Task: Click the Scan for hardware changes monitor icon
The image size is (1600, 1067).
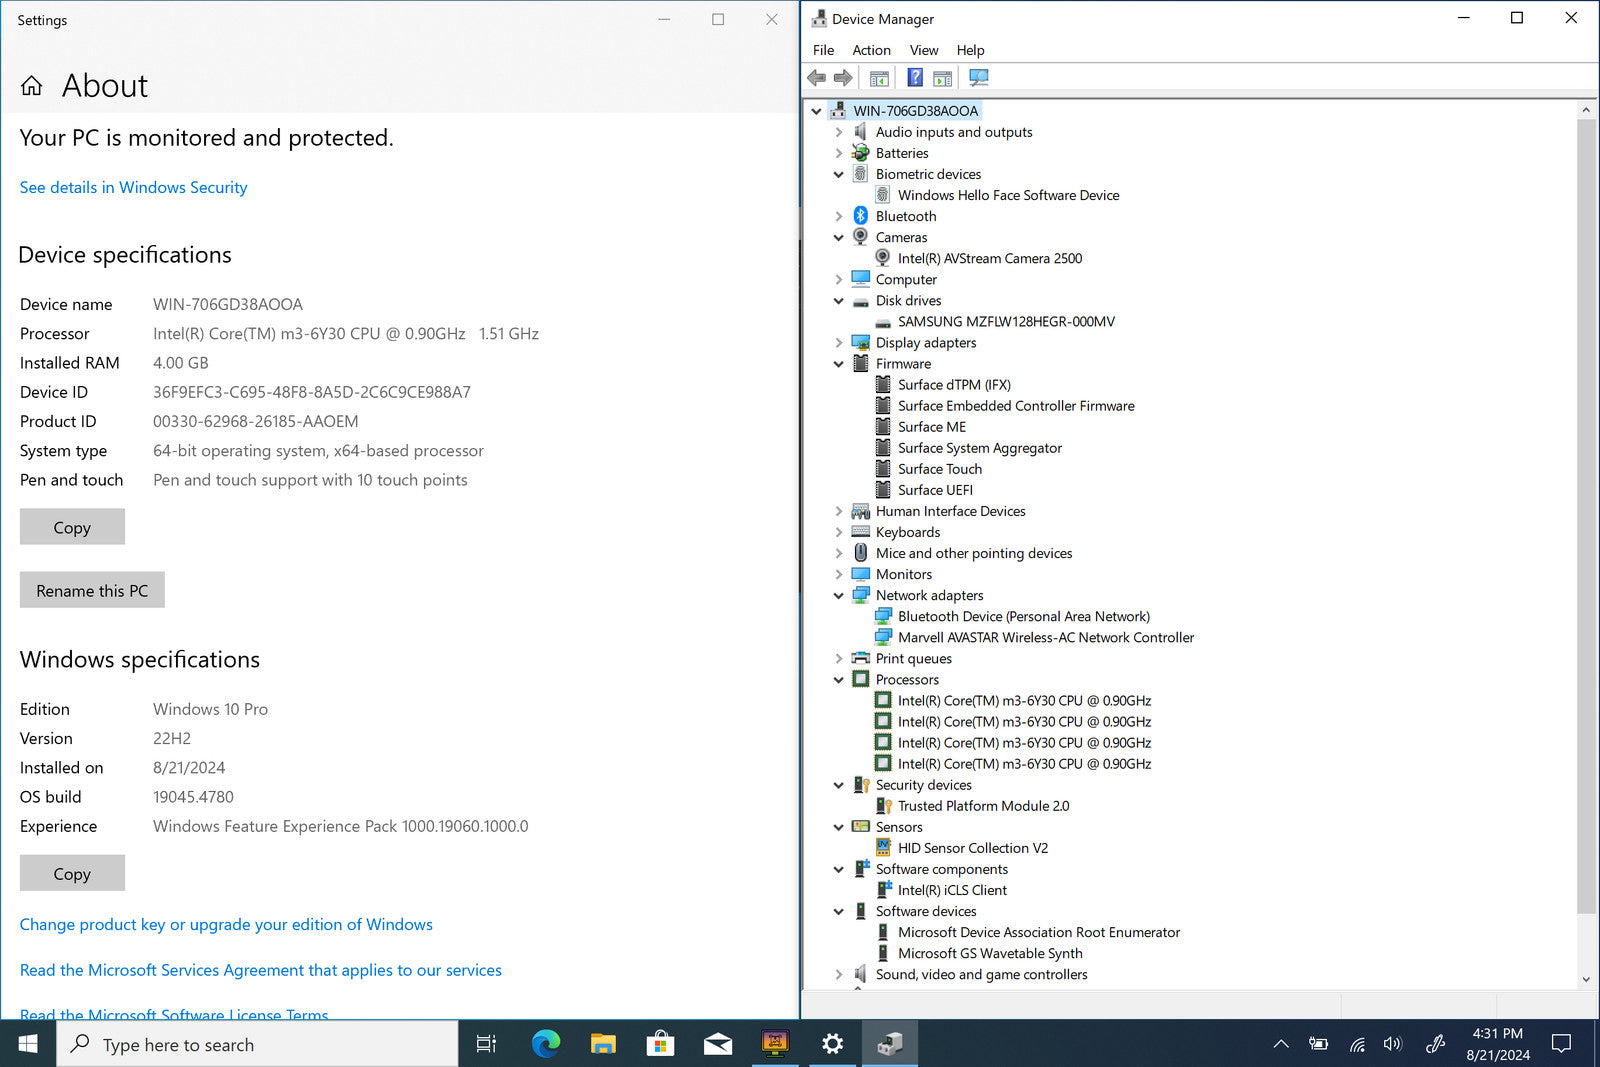Action: coord(979,78)
